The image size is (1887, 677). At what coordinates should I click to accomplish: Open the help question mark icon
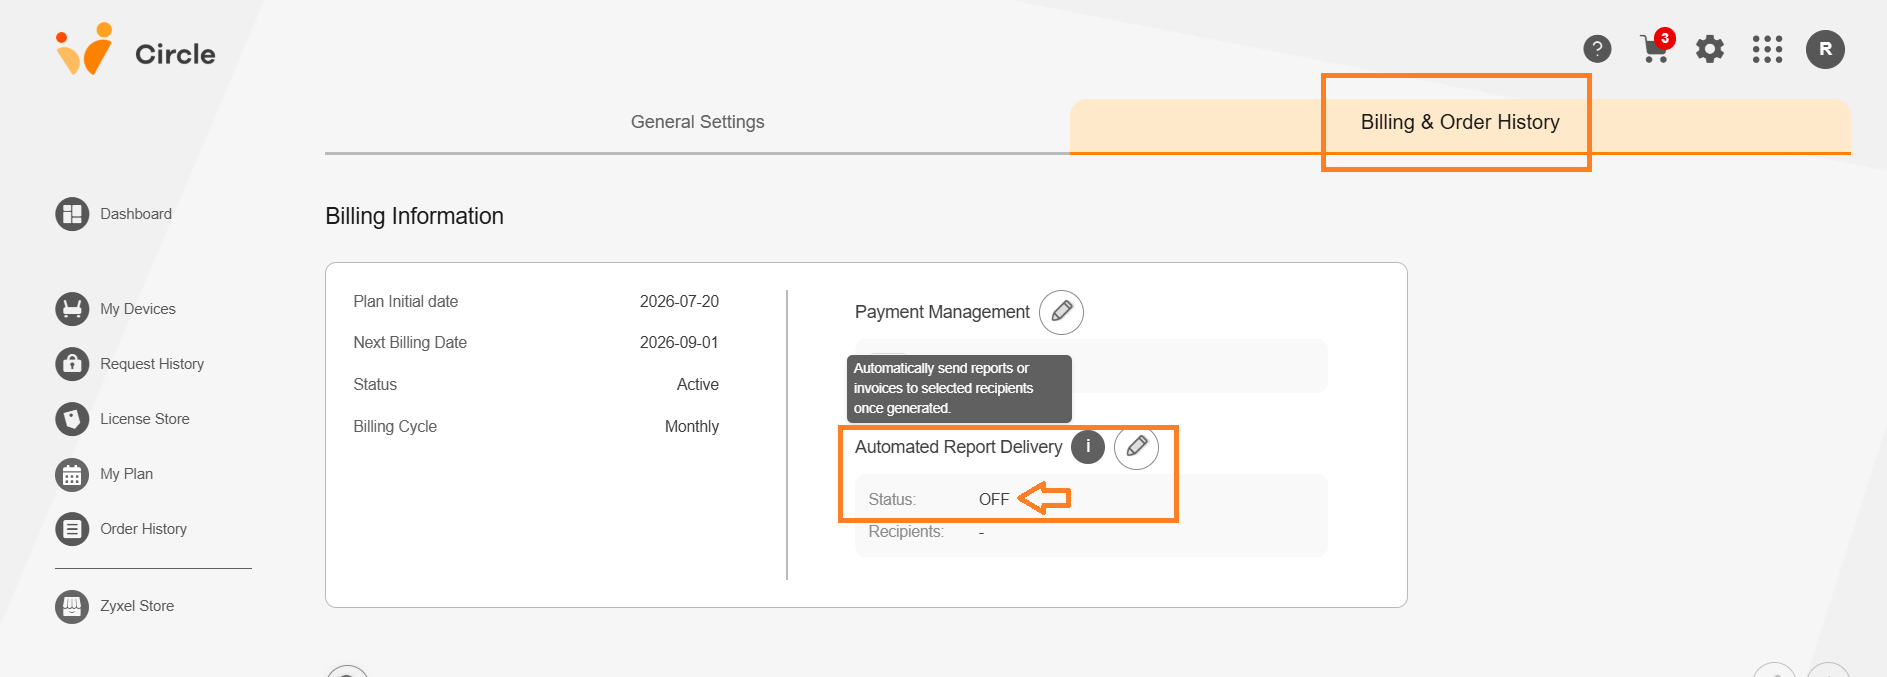click(1597, 48)
